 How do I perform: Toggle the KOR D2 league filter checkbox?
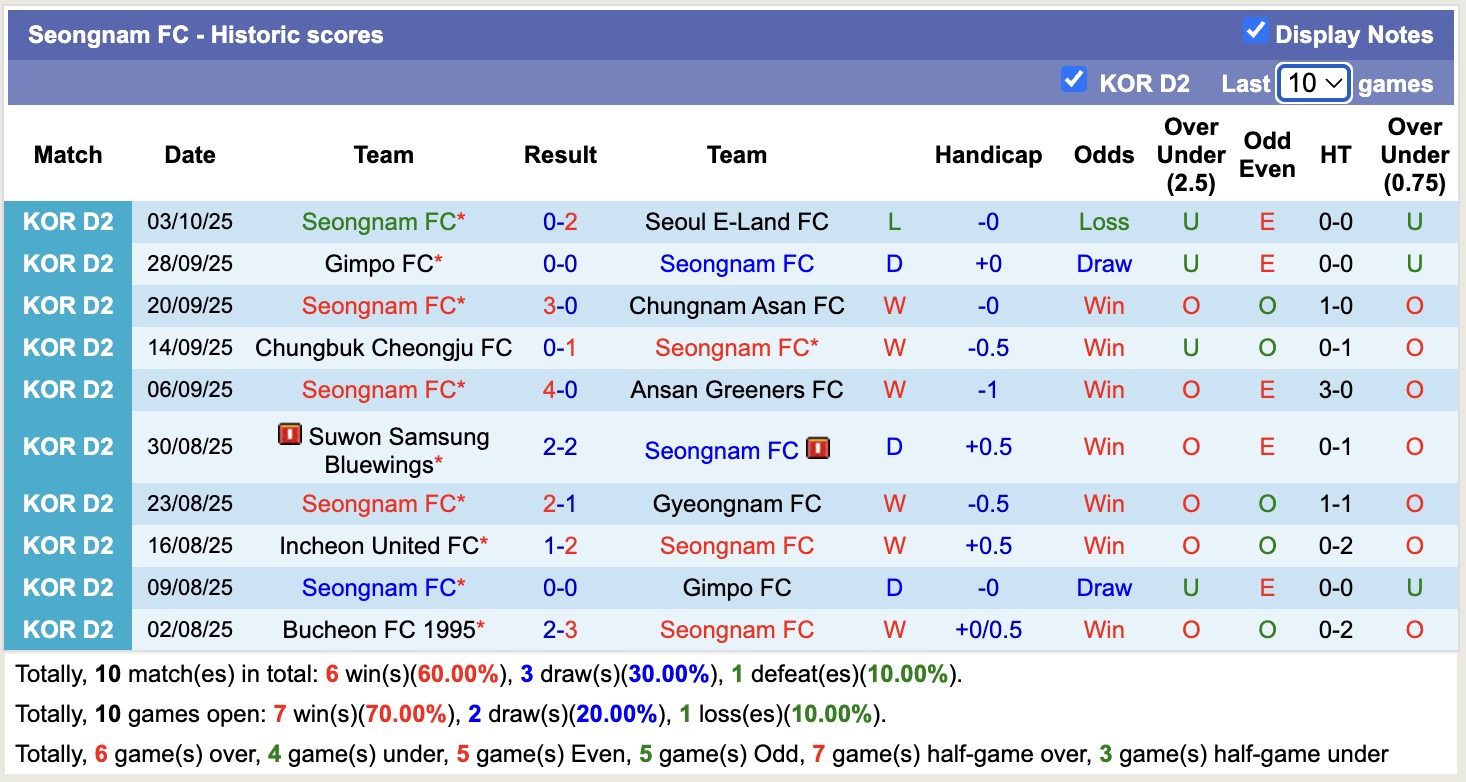(x=1075, y=79)
